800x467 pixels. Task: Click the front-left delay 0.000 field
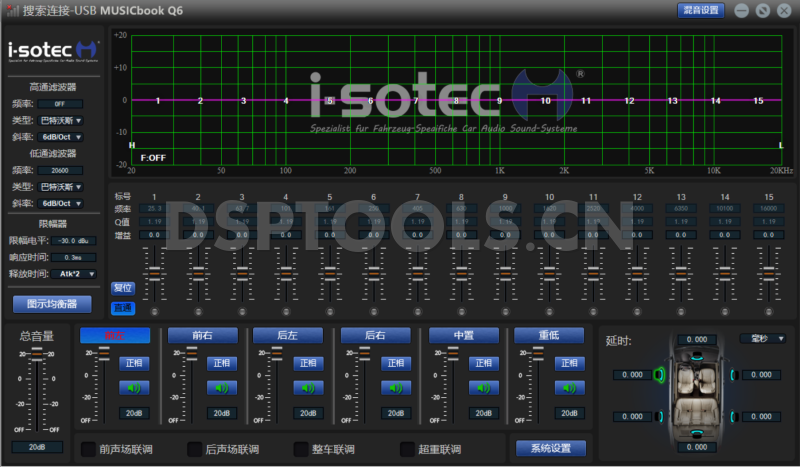click(x=632, y=375)
